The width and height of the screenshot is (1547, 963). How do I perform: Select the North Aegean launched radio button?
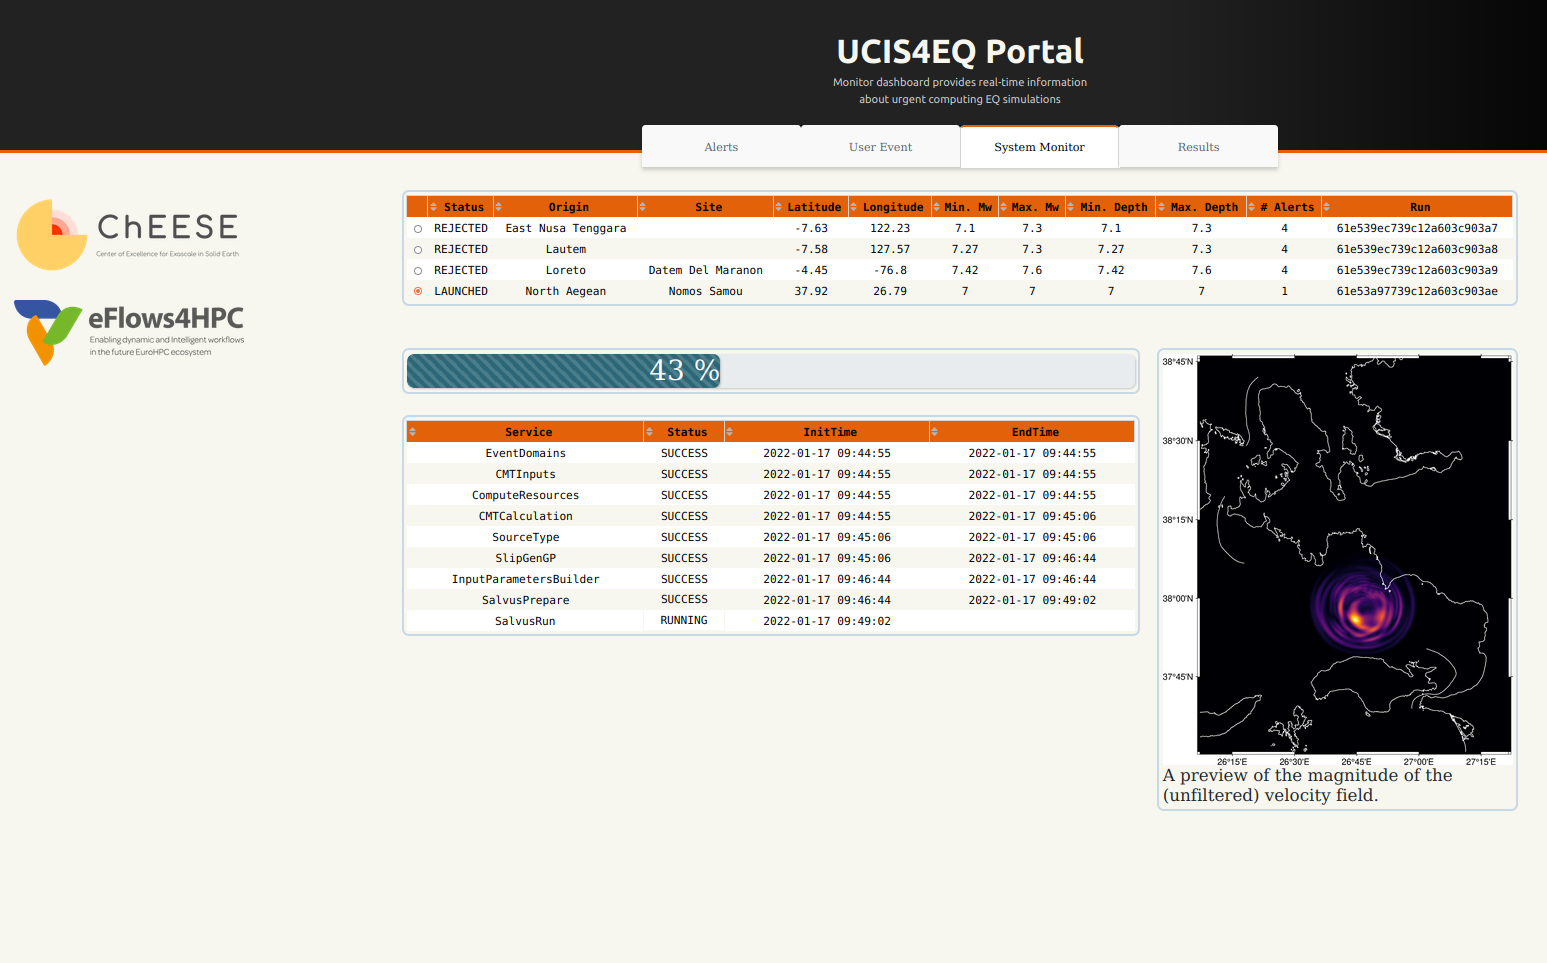[x=418, y=292]
